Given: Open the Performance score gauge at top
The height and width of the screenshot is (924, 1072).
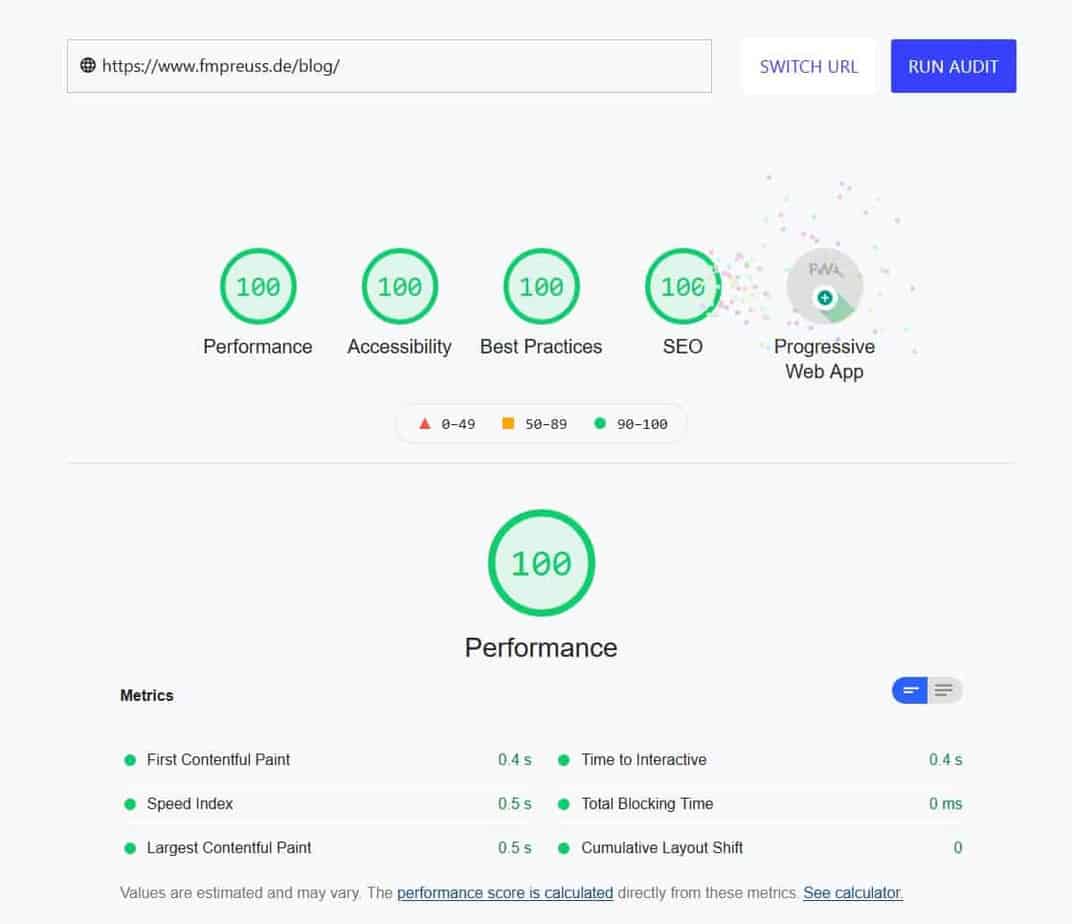Looking at the screenshot, I should (x=258, y=286).
